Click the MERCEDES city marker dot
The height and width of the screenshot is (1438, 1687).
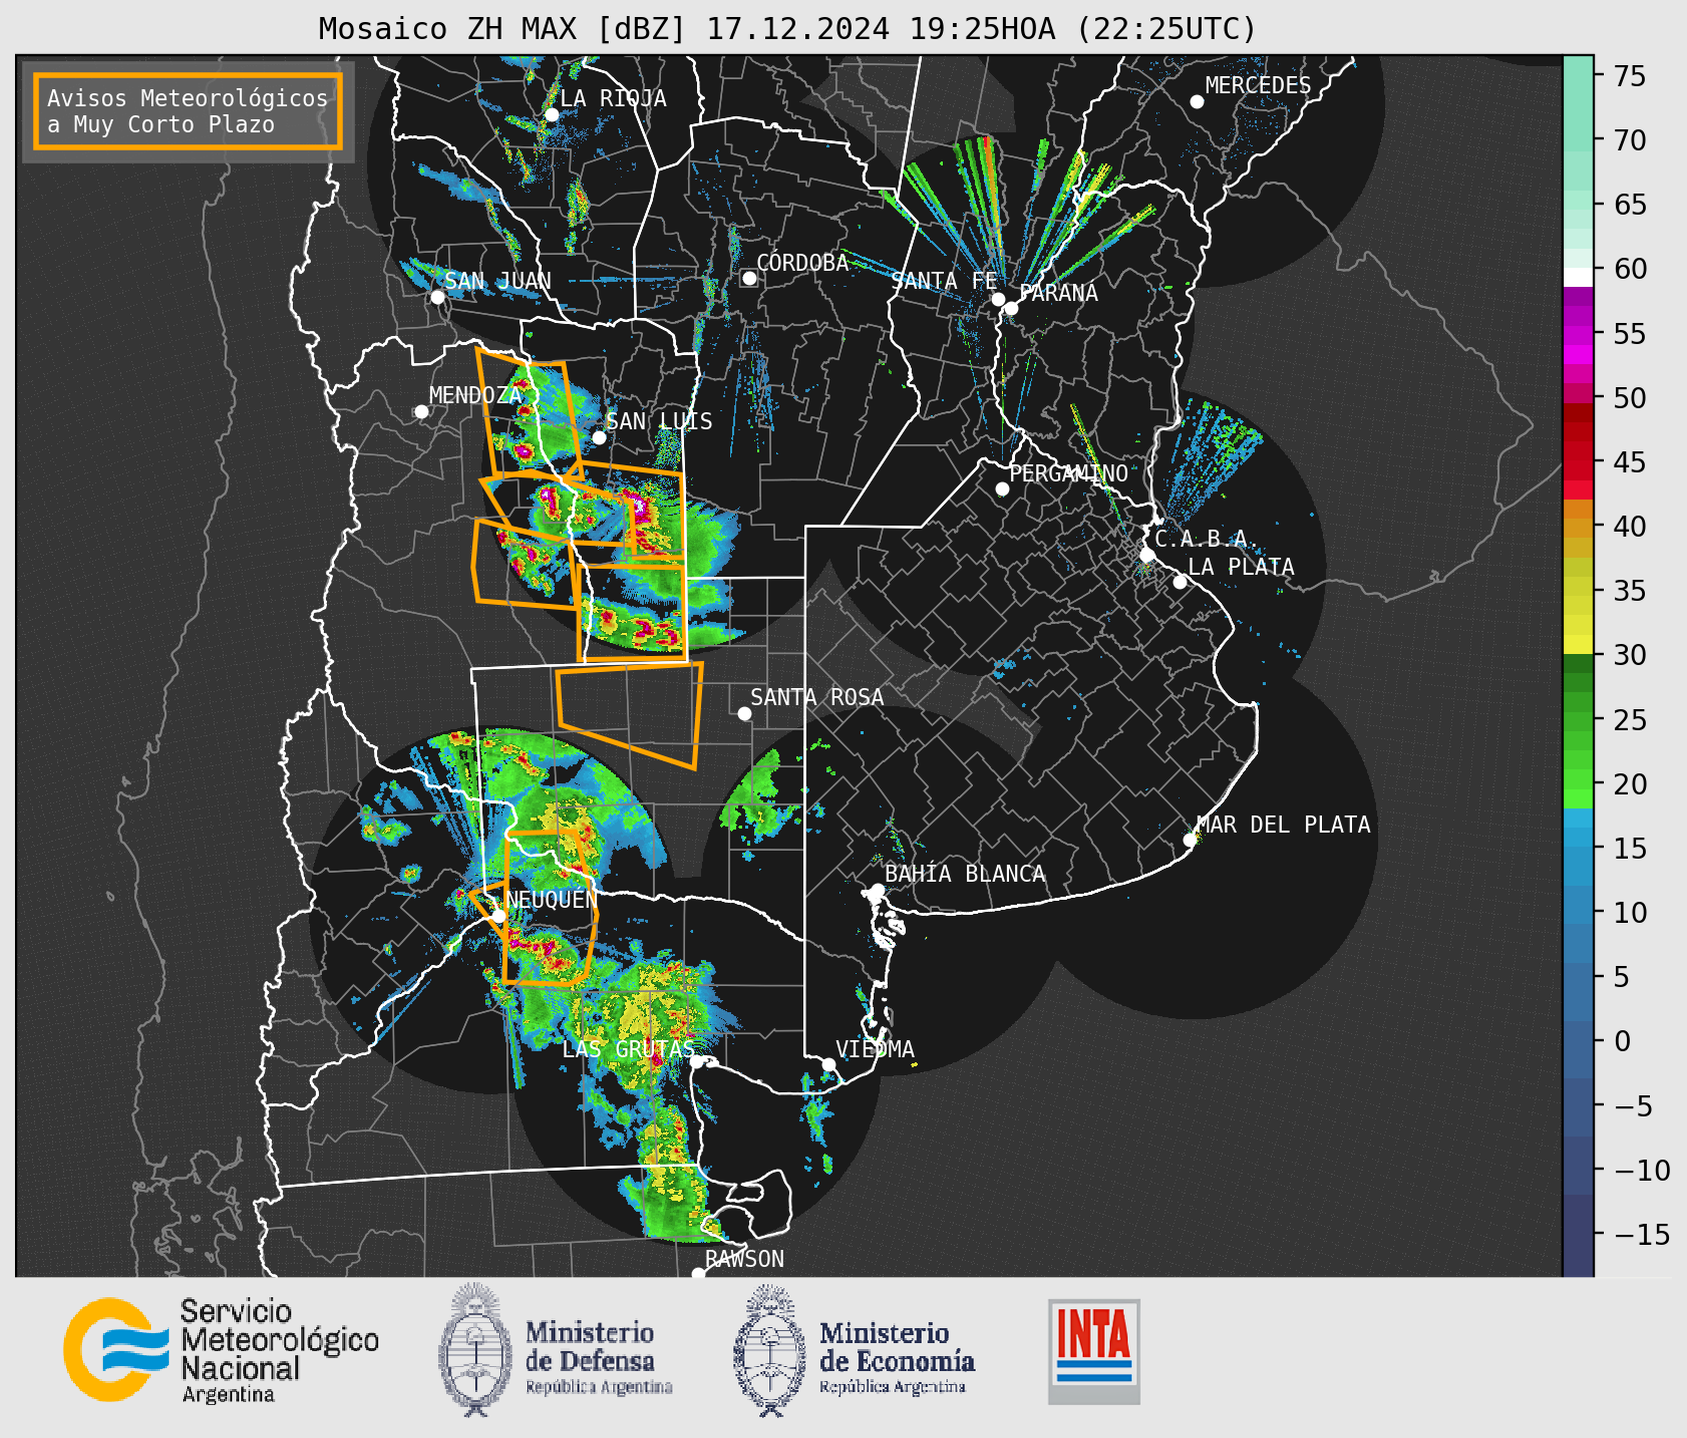tap(1197, 101)
